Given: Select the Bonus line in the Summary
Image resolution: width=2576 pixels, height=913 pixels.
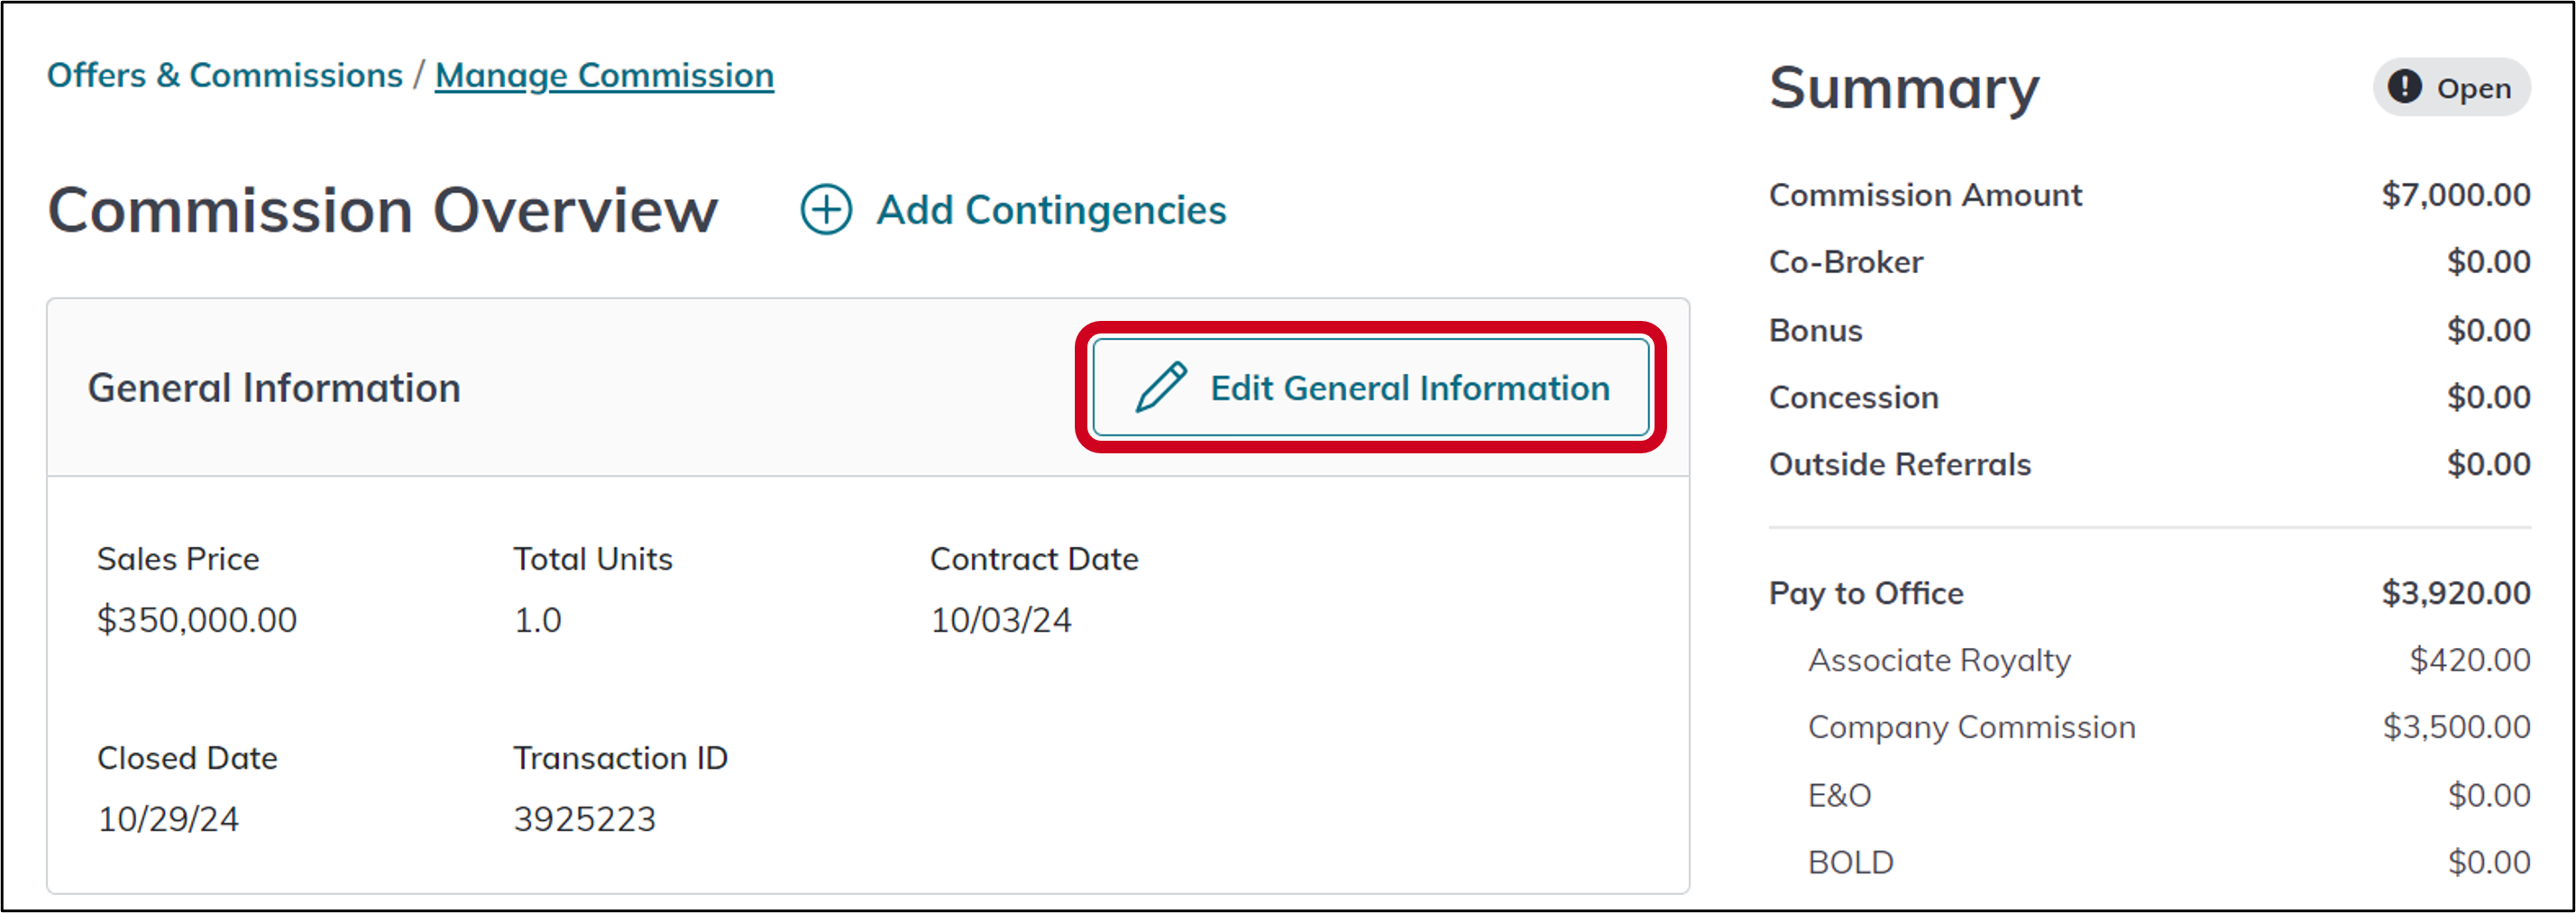Looking at the screenshot, I should click(x=1815, y=330).
